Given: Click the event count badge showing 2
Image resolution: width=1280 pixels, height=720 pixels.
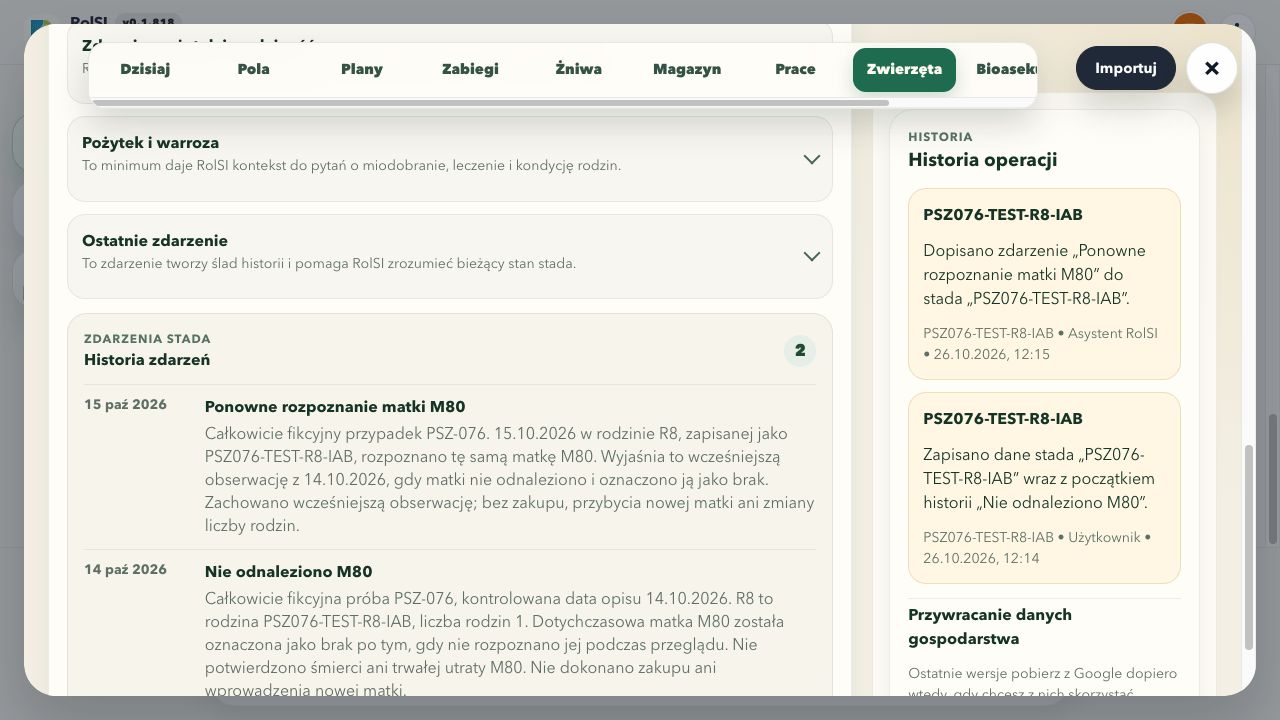Looking at the screenshot, I should pyautogui.click(x=800, y=351).
